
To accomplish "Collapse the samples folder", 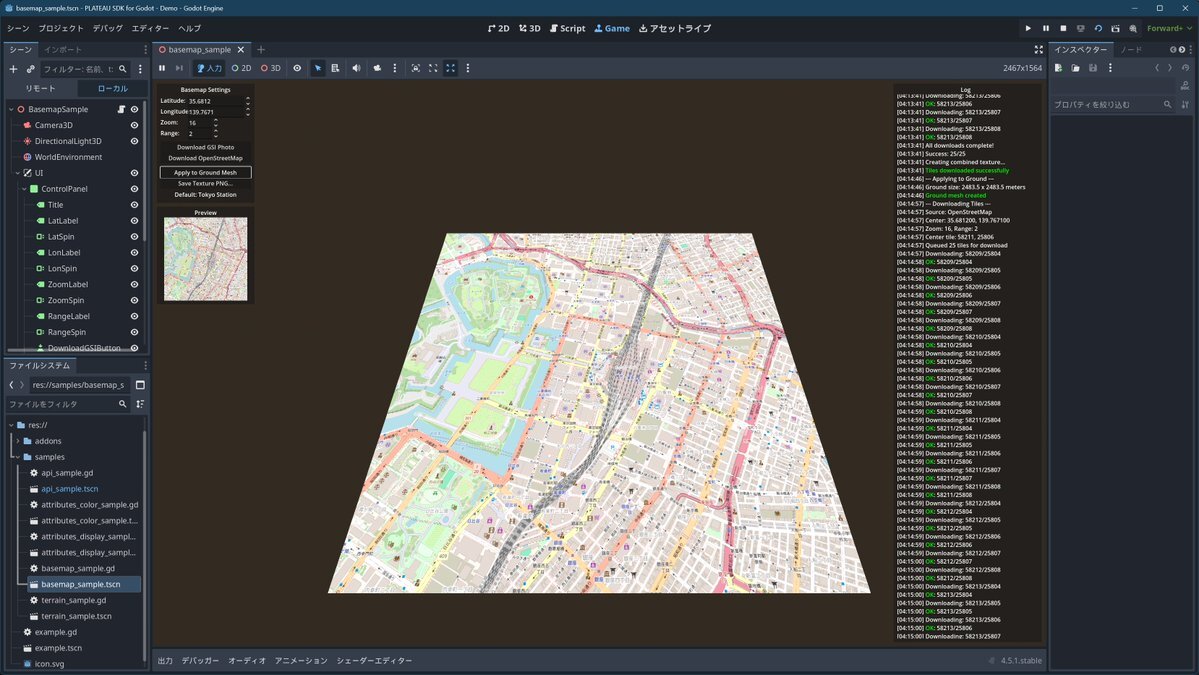I will [18, 457].
